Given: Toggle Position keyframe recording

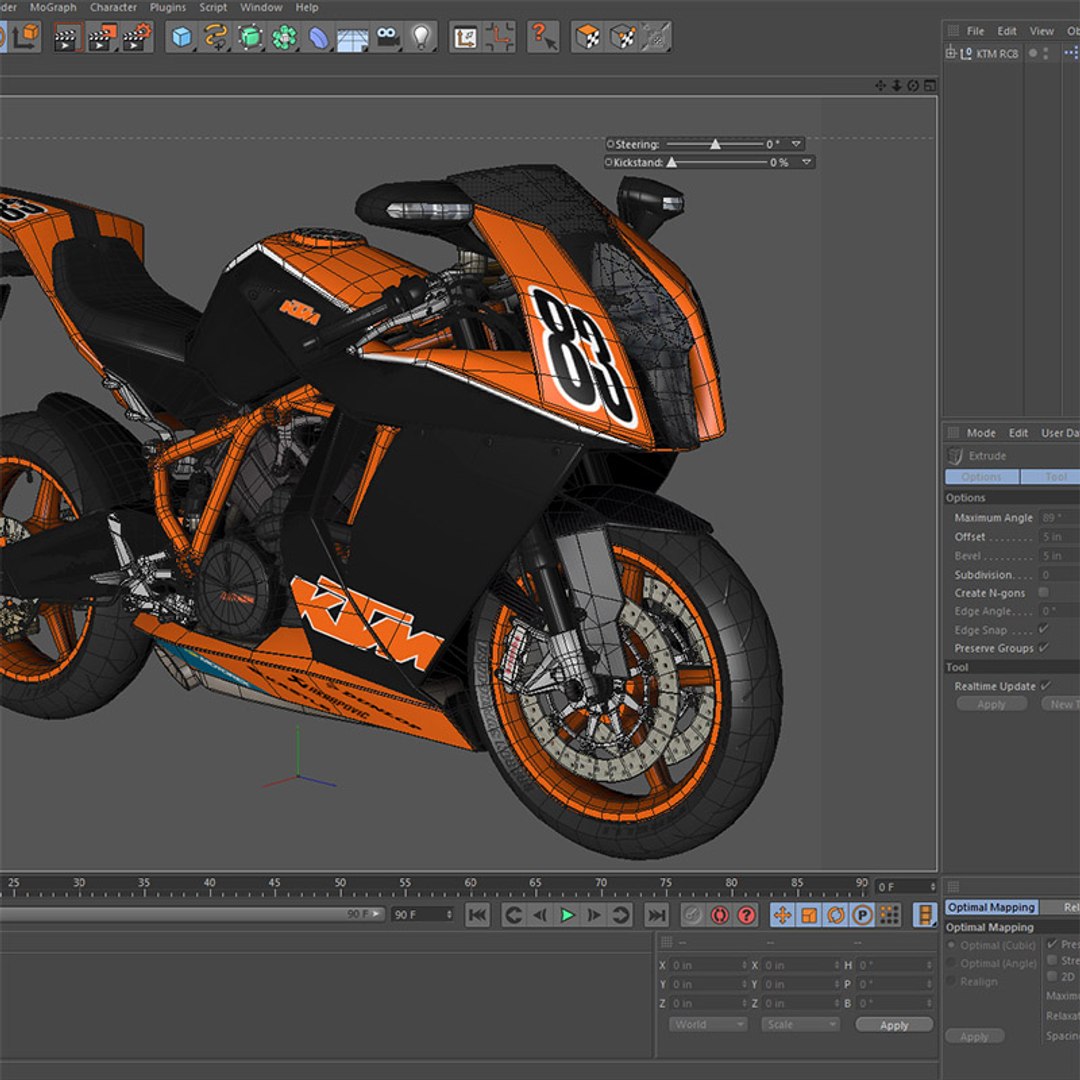Looking at the screenshot, I should [782, 915].
